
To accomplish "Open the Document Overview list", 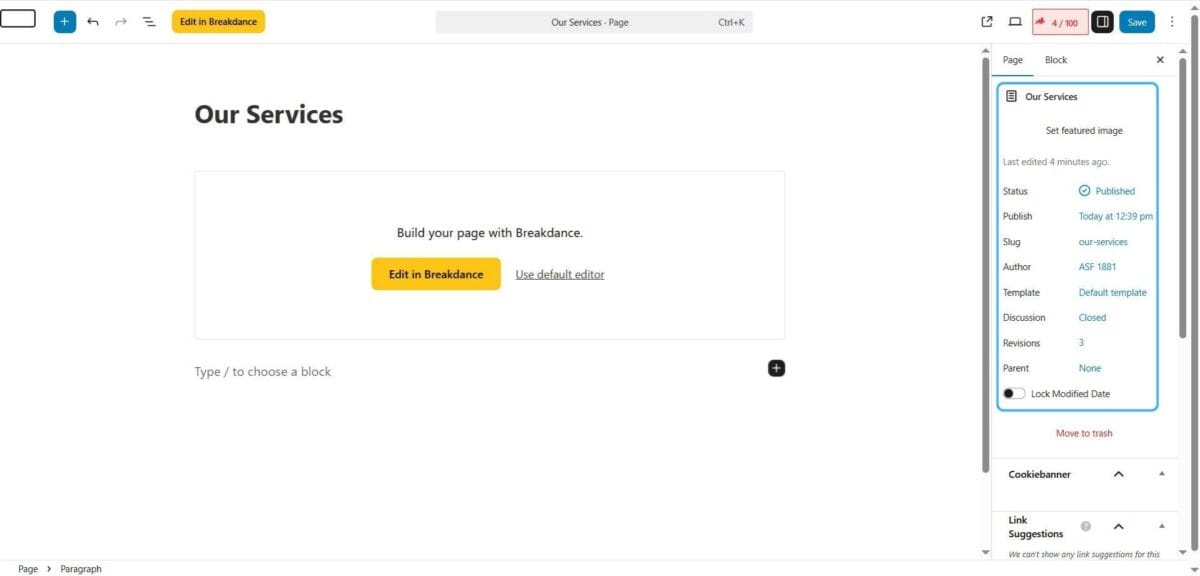I will point(148,21).
